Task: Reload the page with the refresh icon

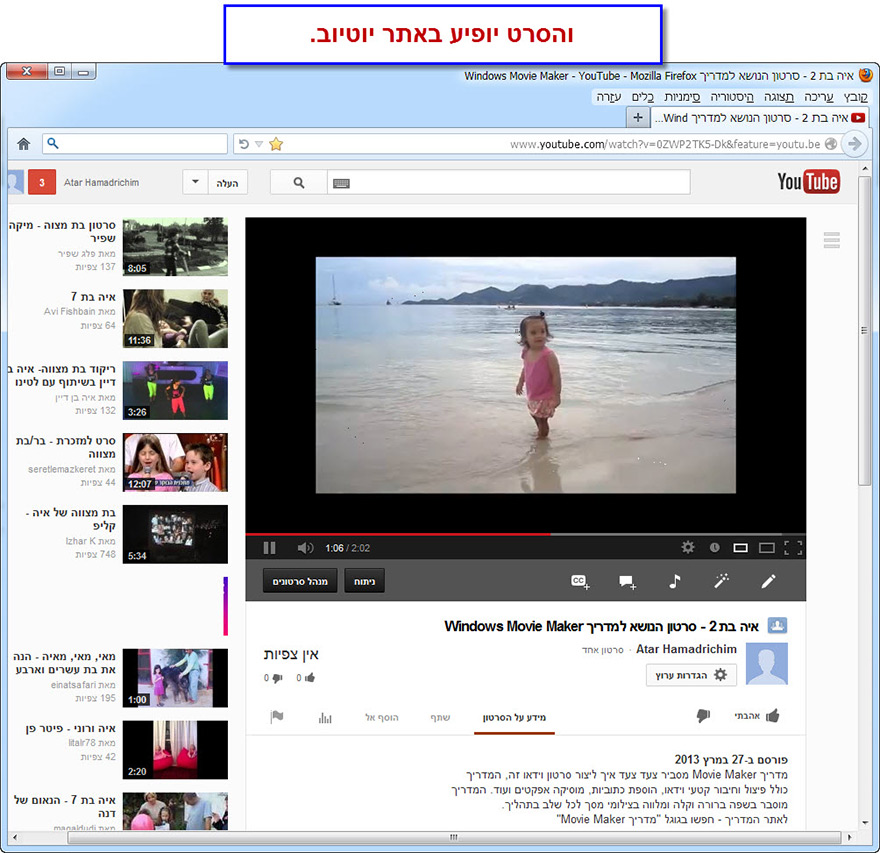Action: (244, 144)
